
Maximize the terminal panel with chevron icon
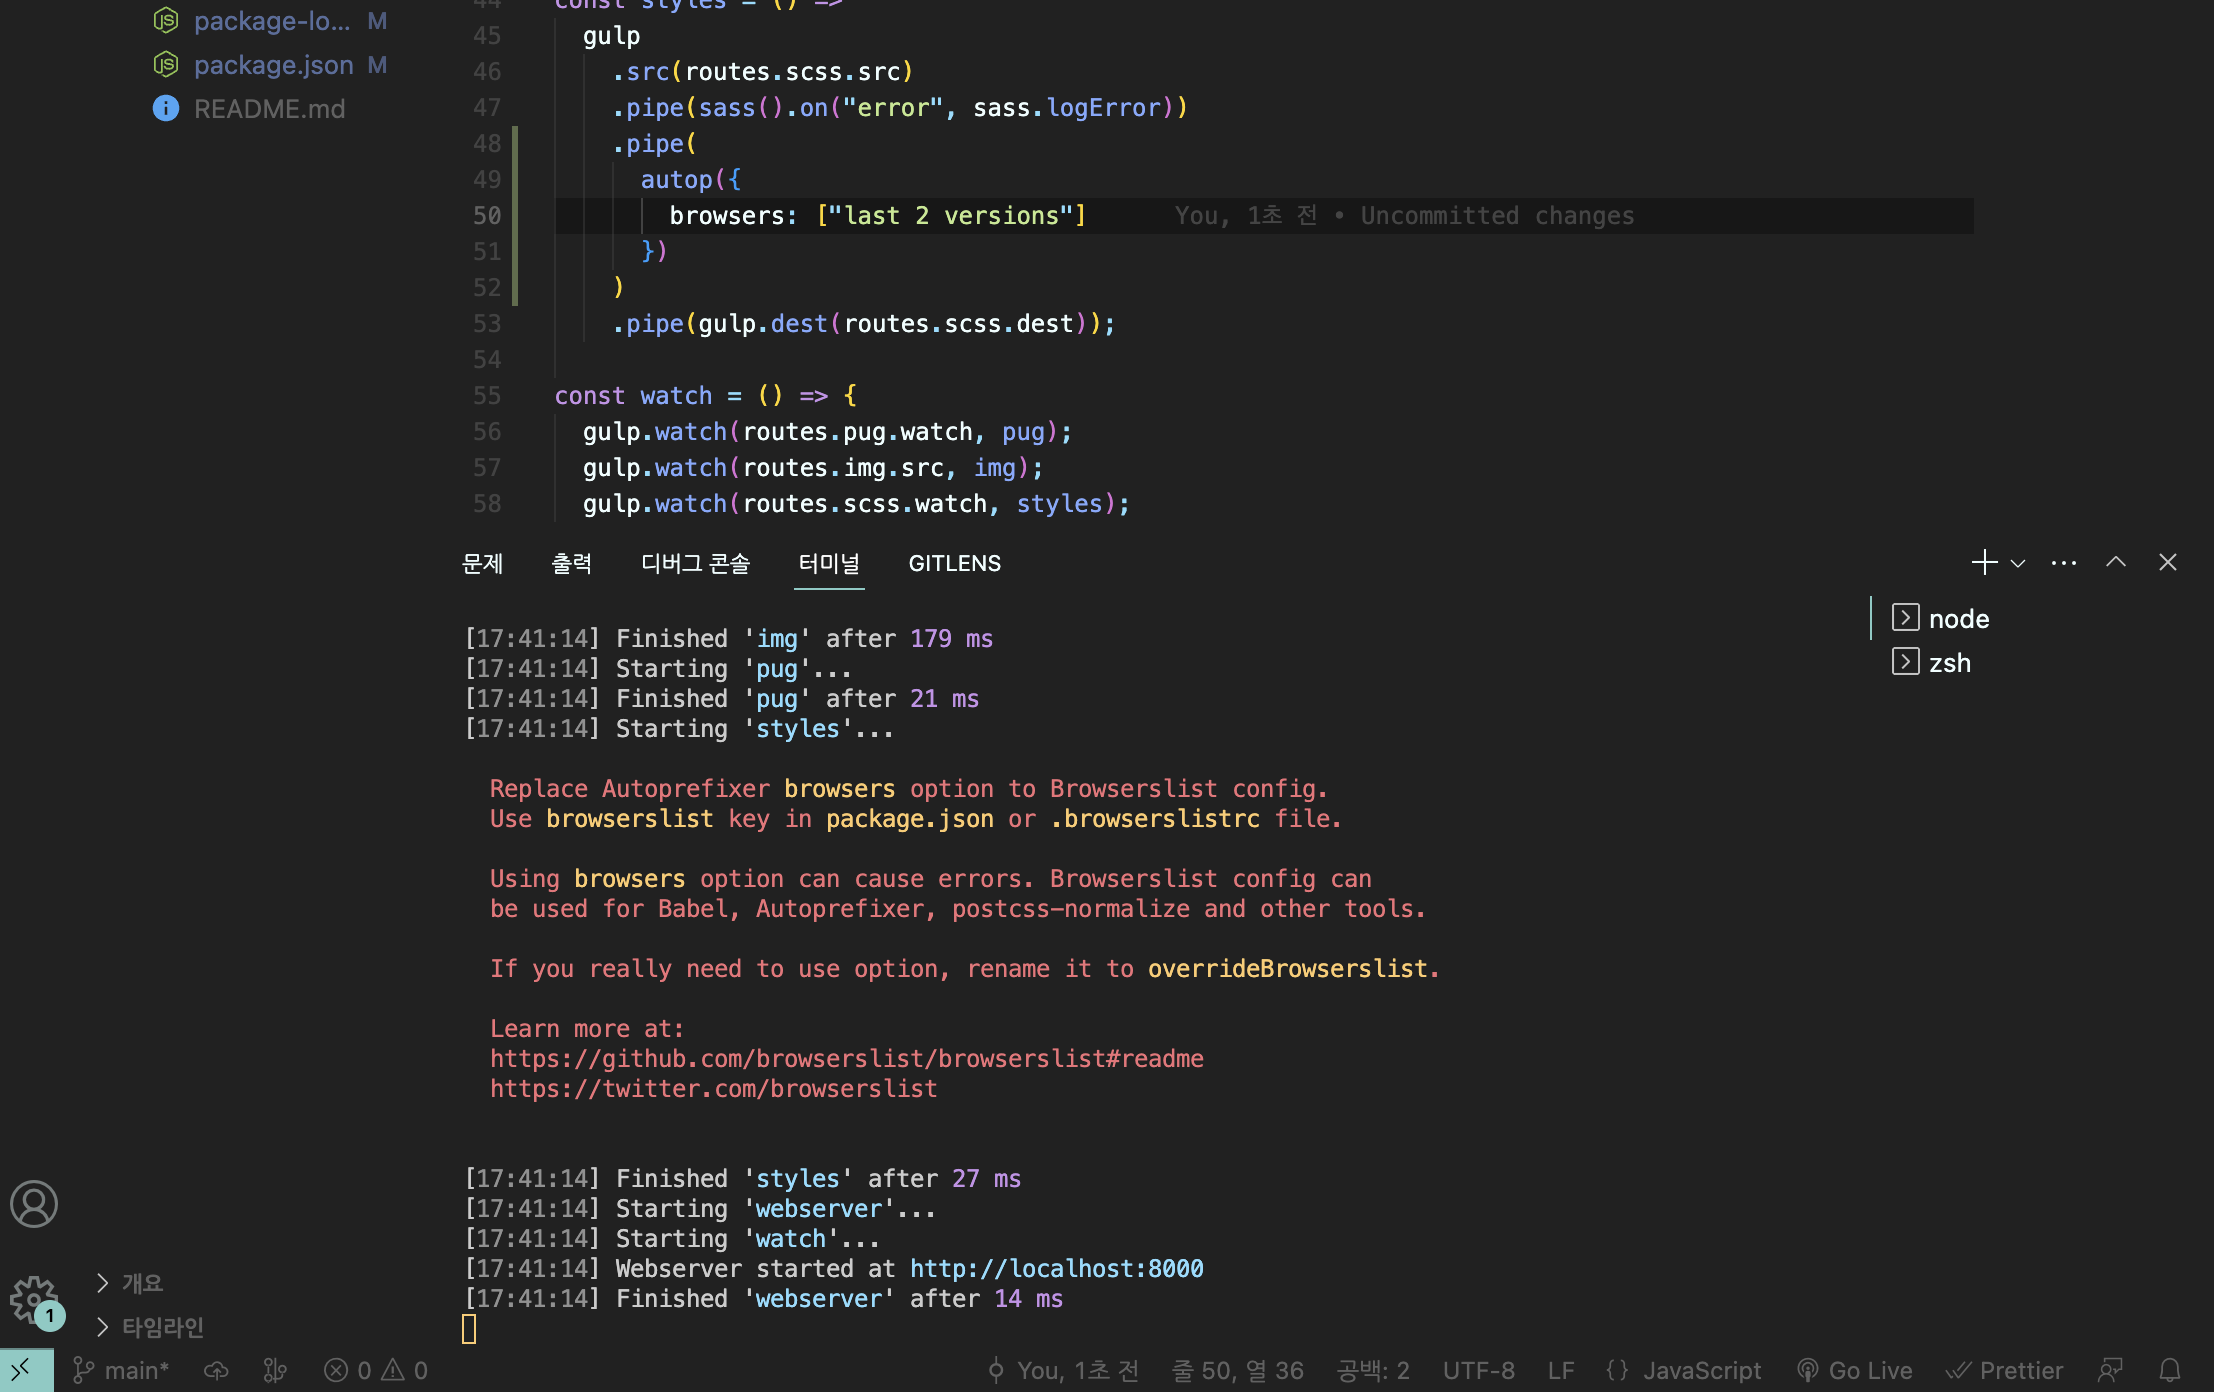pyautogui.click(x=2115, y=562)
